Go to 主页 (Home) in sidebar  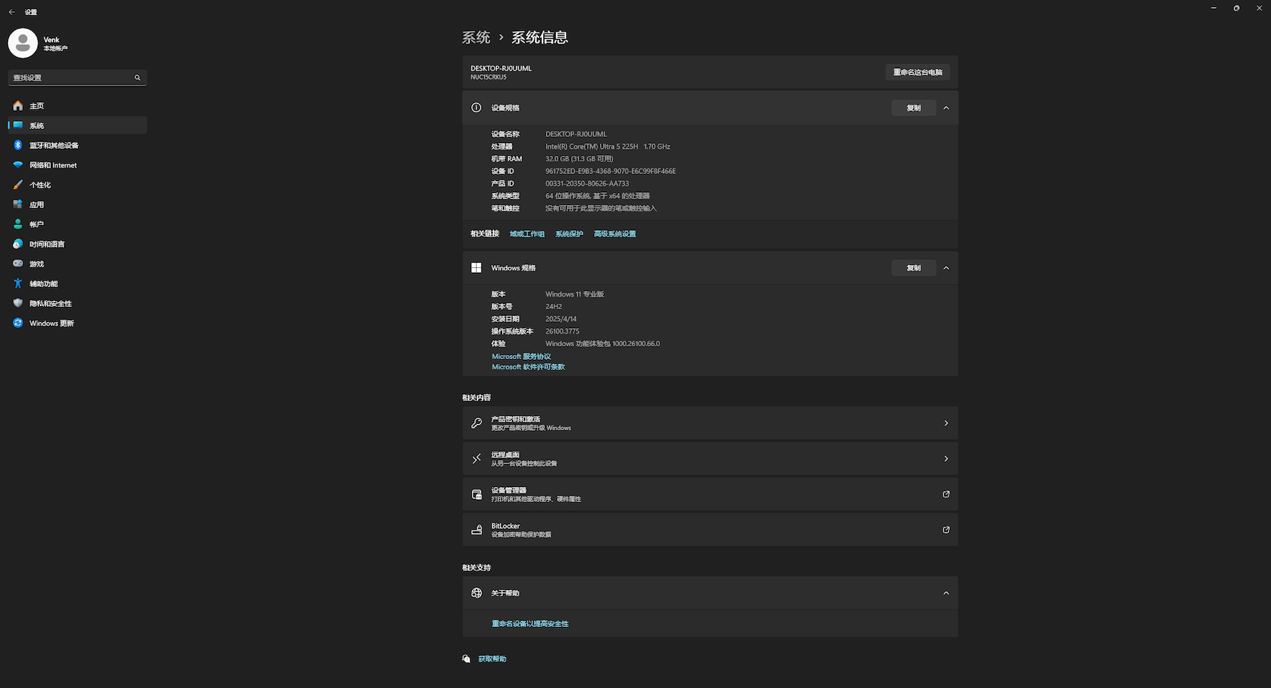point(36,106)
